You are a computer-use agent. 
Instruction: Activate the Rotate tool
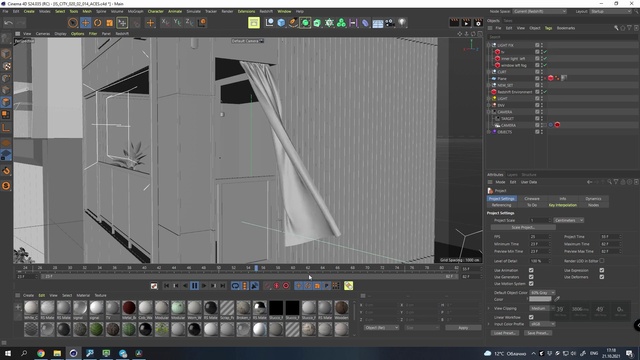pyautogui.click(x=98, y=23)
